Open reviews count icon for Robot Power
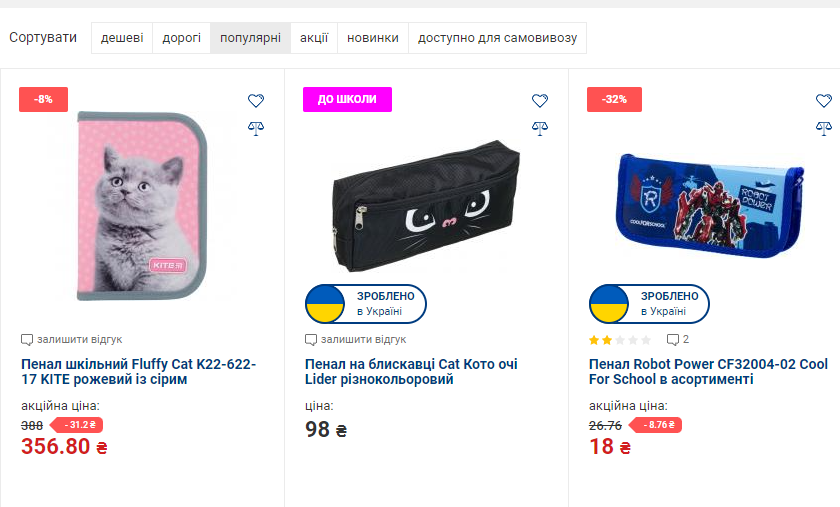Viewport: 840px width, 507px height. tap(673, 340)
